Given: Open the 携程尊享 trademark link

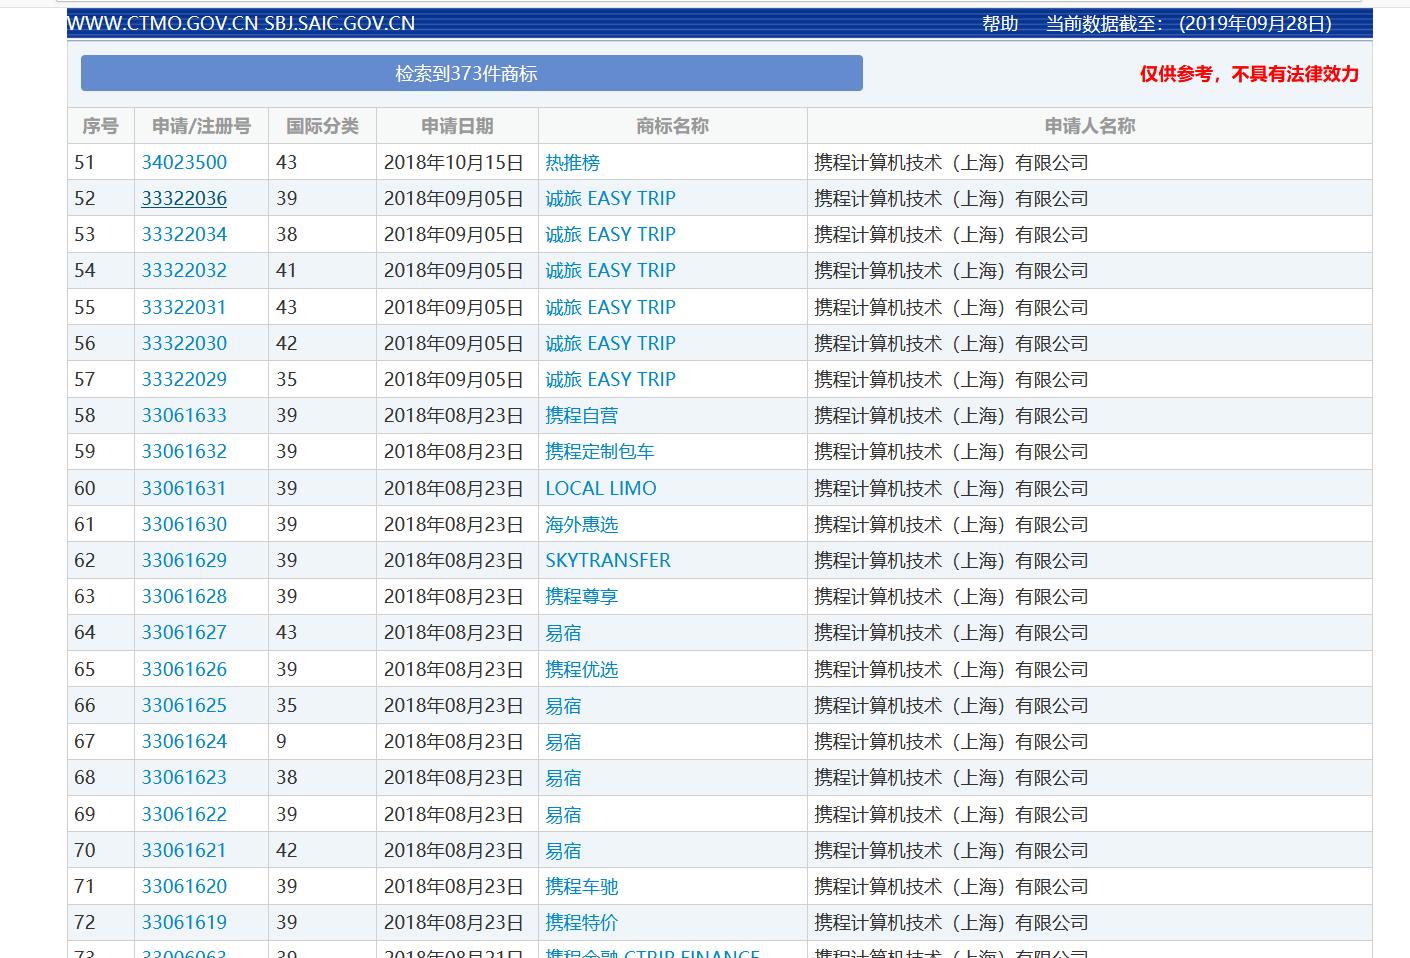Looking at the screenshot, I should pos(581,596).
